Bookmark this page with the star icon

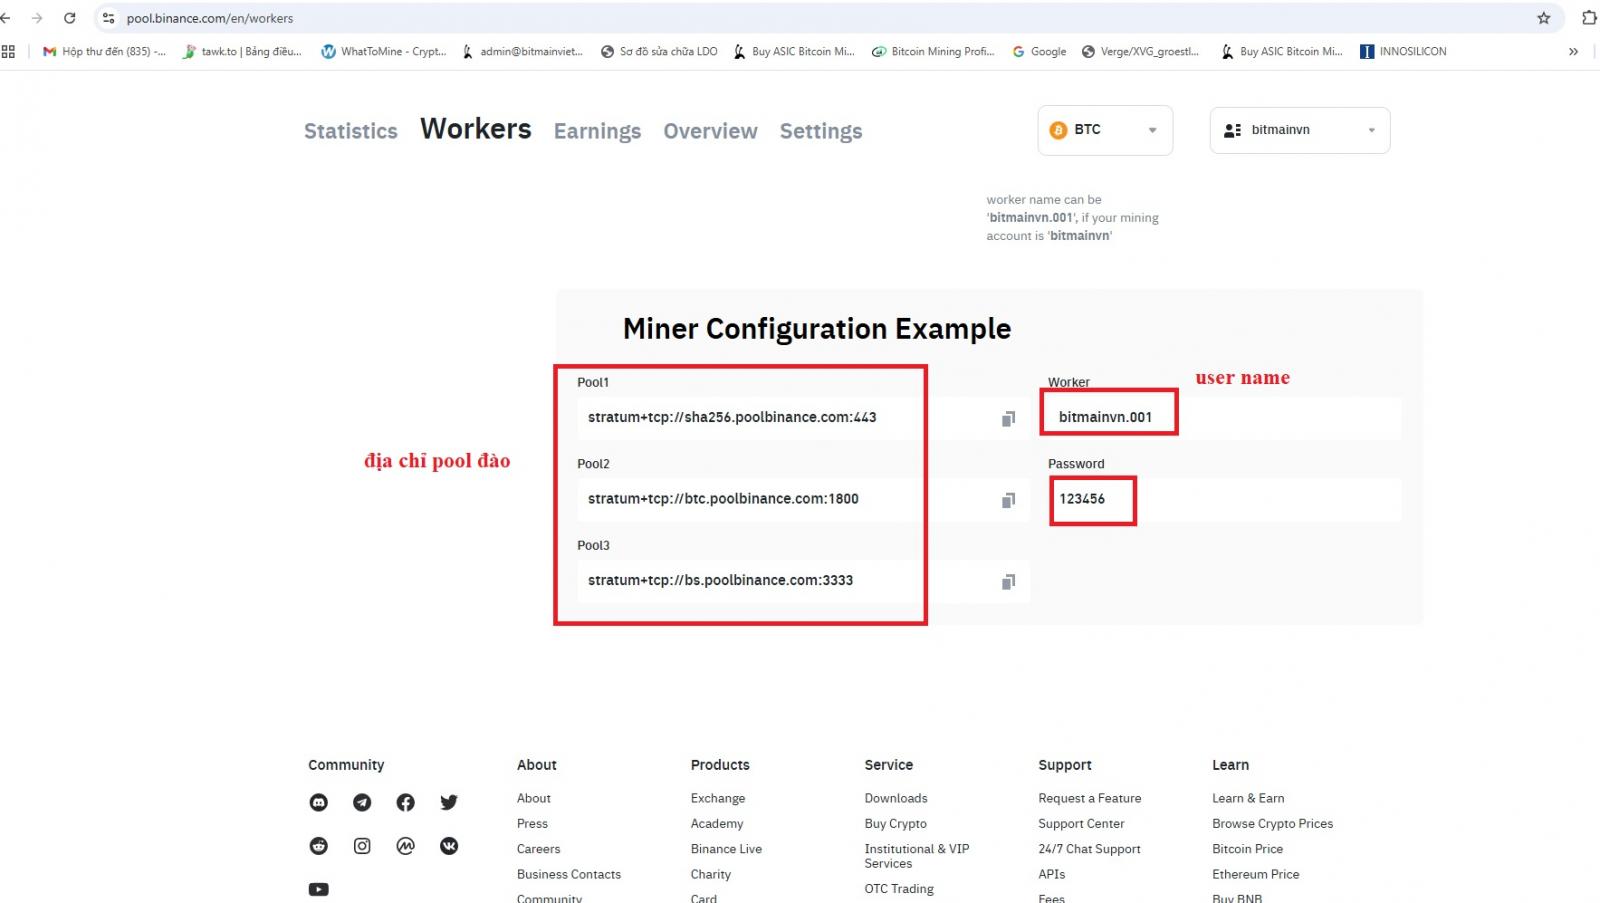pyautogui.click(x=1544, y=18)
